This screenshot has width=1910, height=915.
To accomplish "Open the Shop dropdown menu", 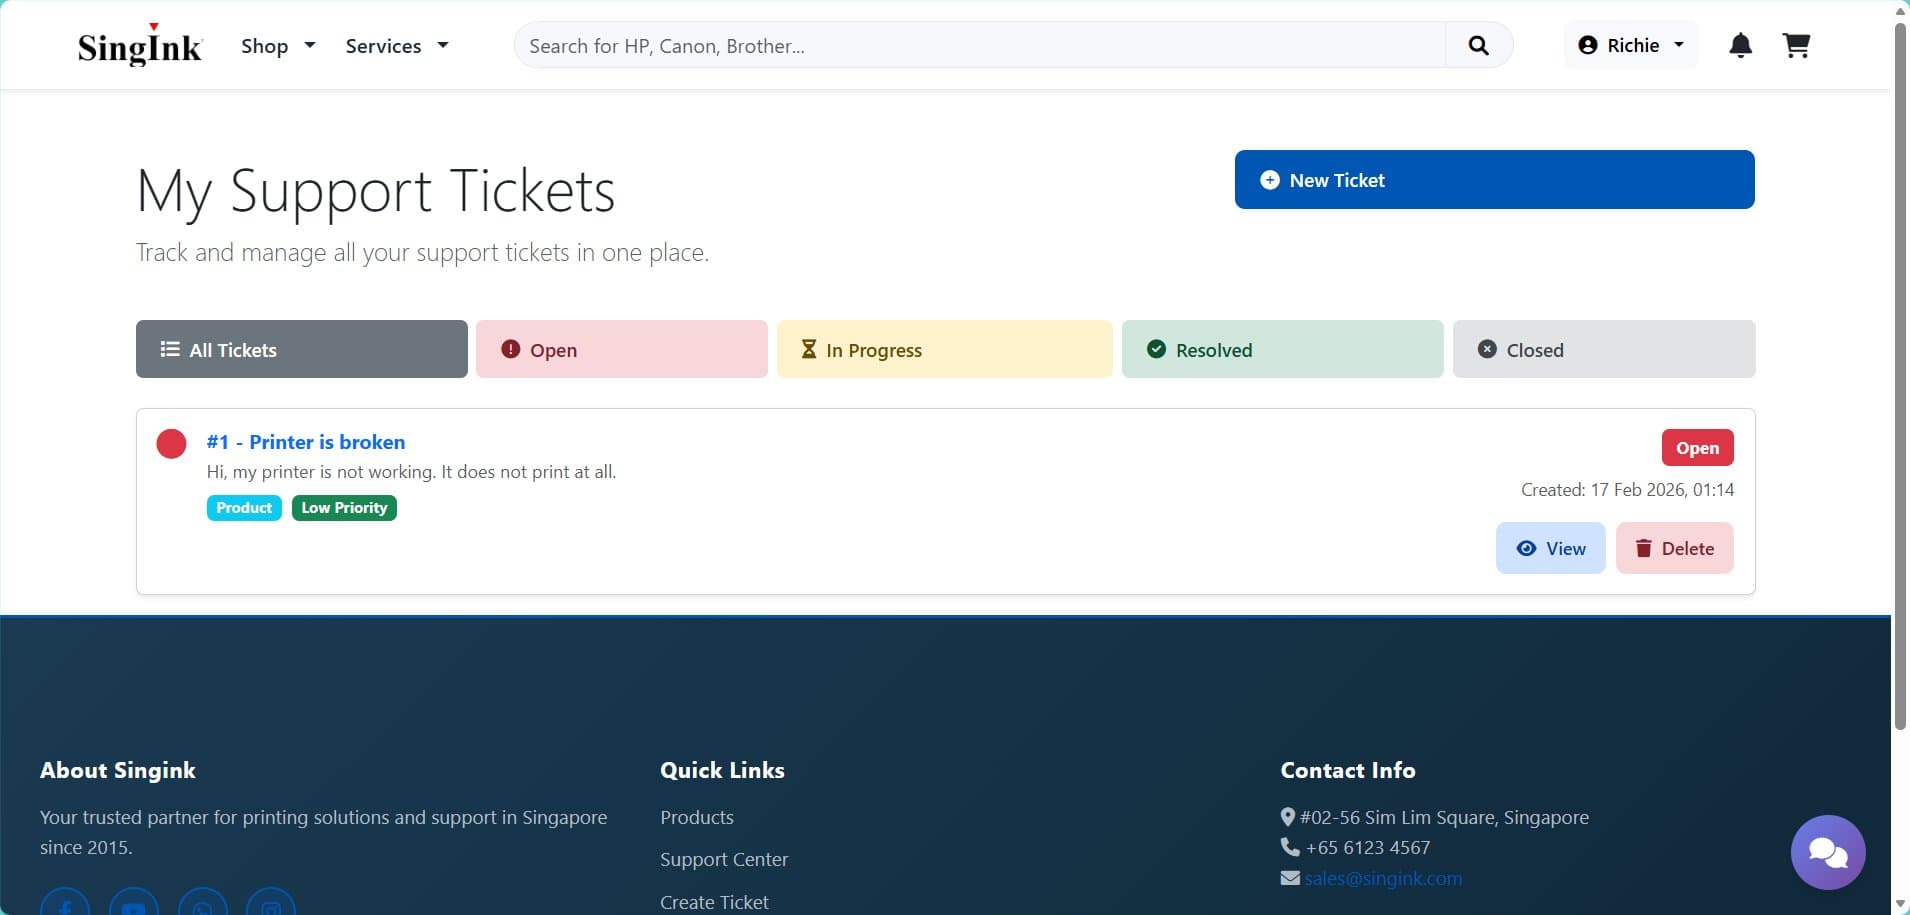I will (x=278, y=46).
